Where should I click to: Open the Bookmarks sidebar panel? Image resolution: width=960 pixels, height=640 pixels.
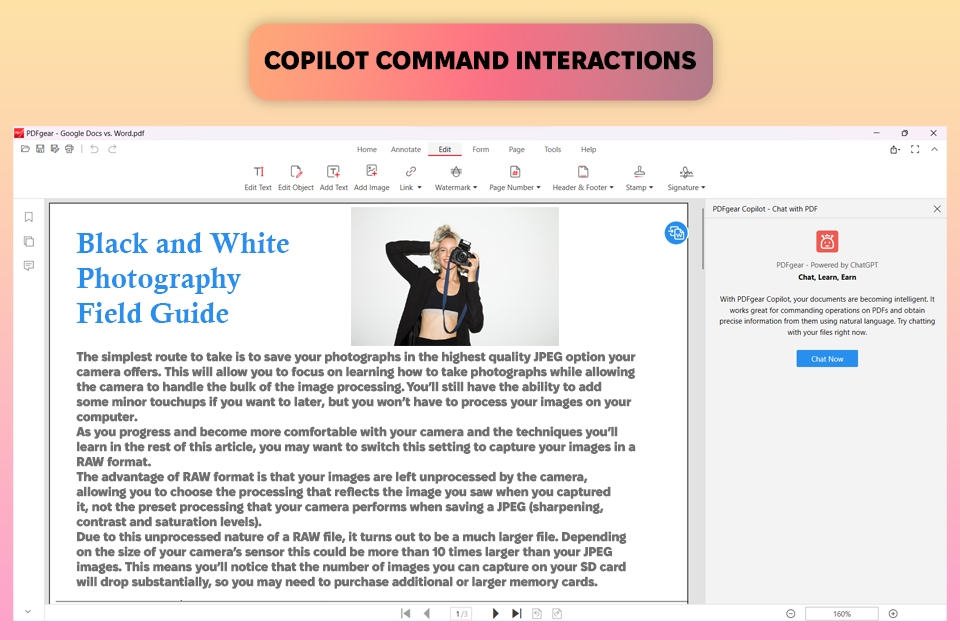[29, 217]
